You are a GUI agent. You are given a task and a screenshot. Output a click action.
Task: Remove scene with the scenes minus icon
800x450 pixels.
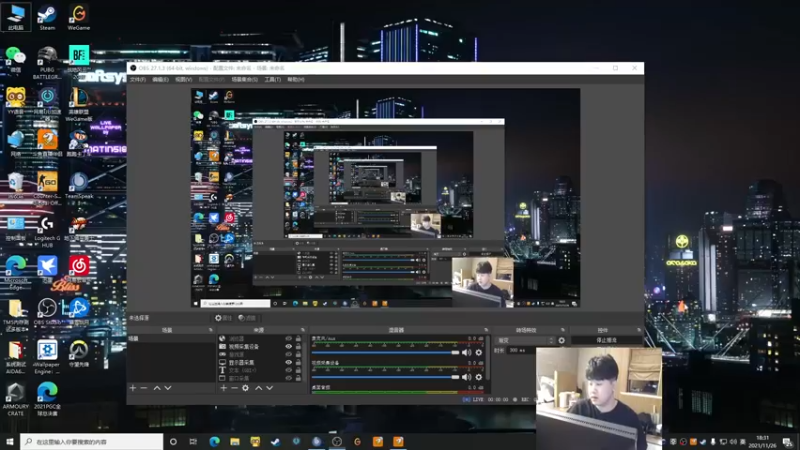144,388
